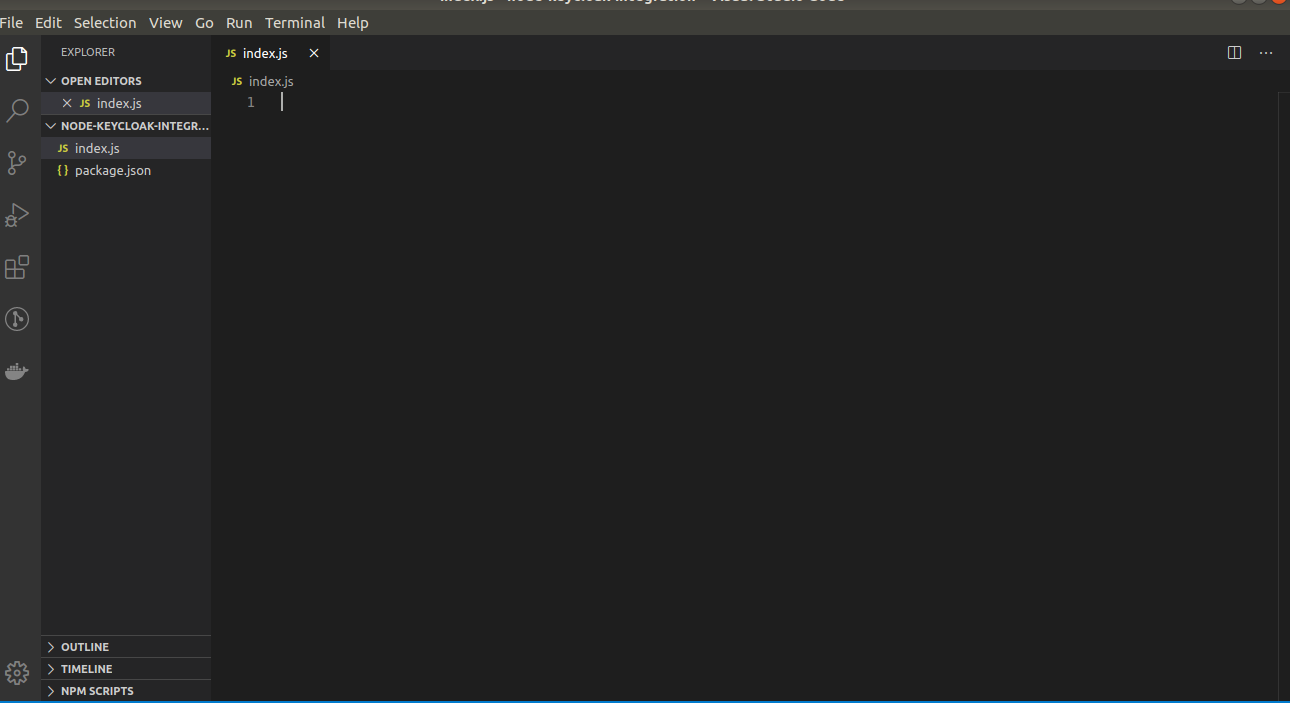
Task: Open the editor more actions menu
Action: point(1266,52)
